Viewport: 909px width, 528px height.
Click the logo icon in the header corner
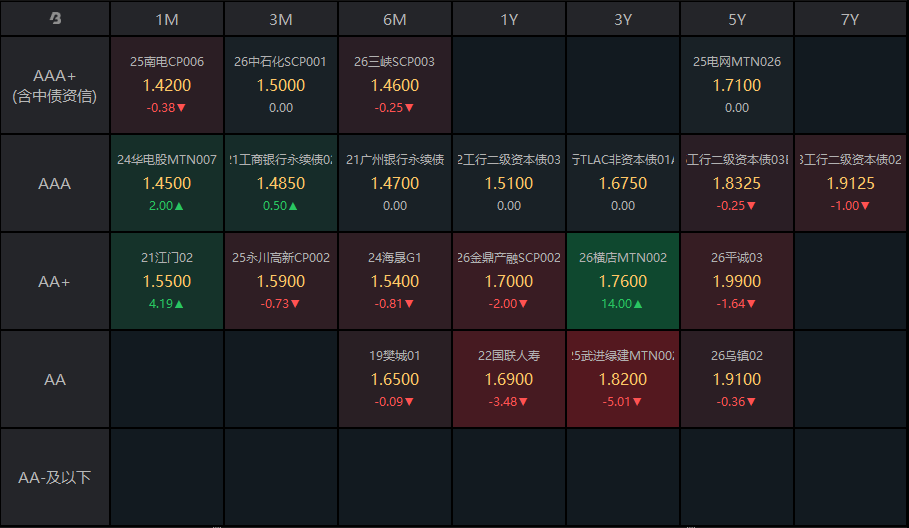[55, 19]
